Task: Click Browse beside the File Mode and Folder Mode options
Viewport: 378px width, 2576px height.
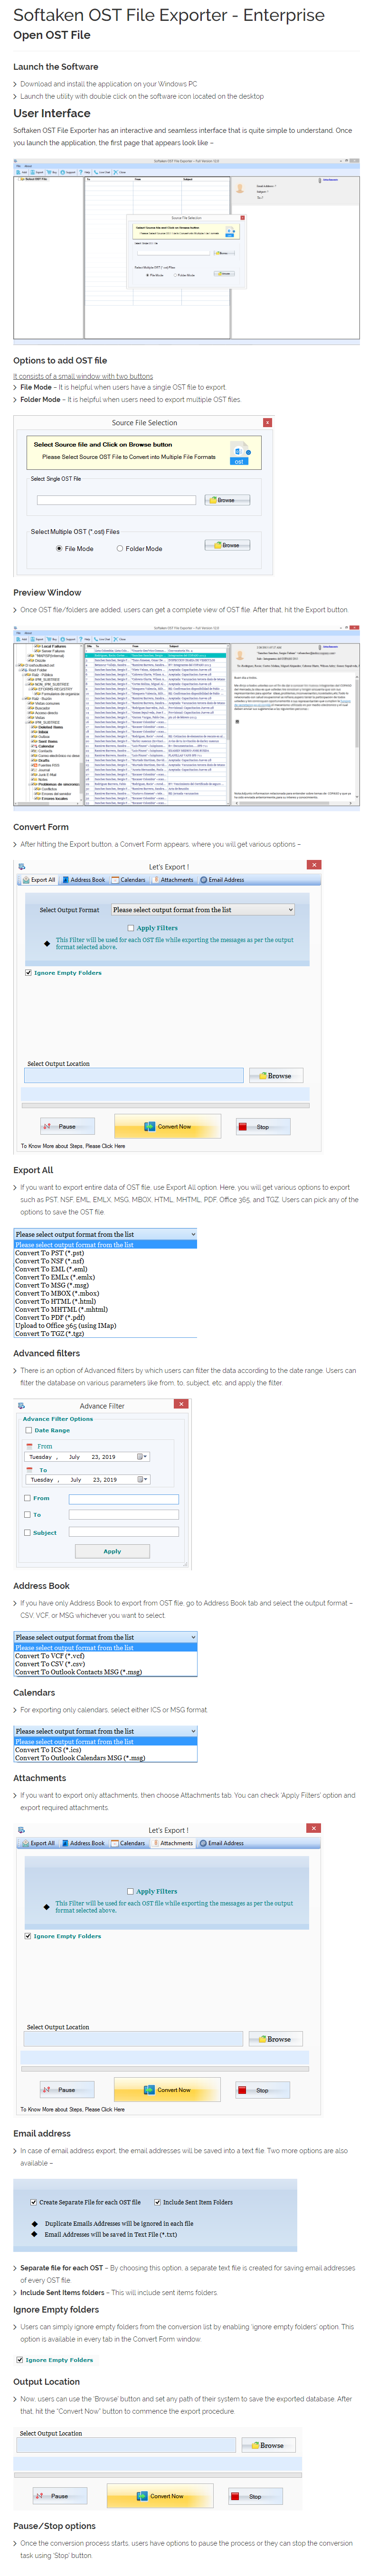Action: point(227,545)
